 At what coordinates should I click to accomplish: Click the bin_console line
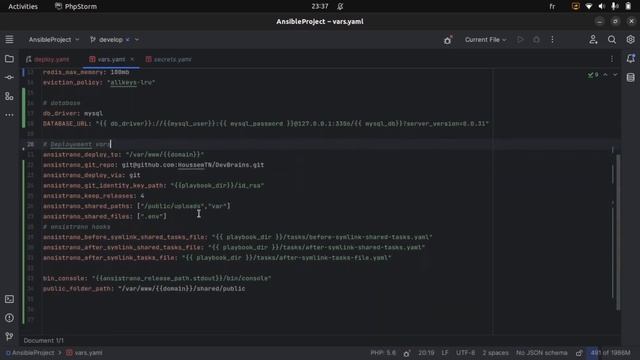tap(157, 278)
